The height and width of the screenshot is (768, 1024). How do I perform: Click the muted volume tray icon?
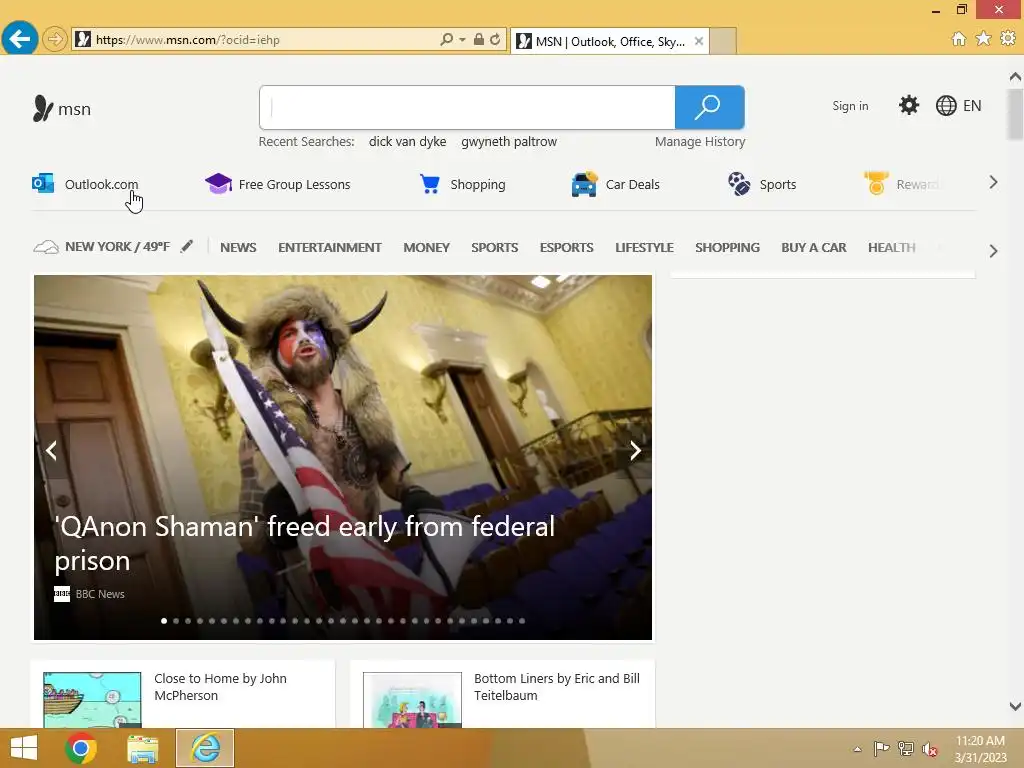tap(929, 749)
